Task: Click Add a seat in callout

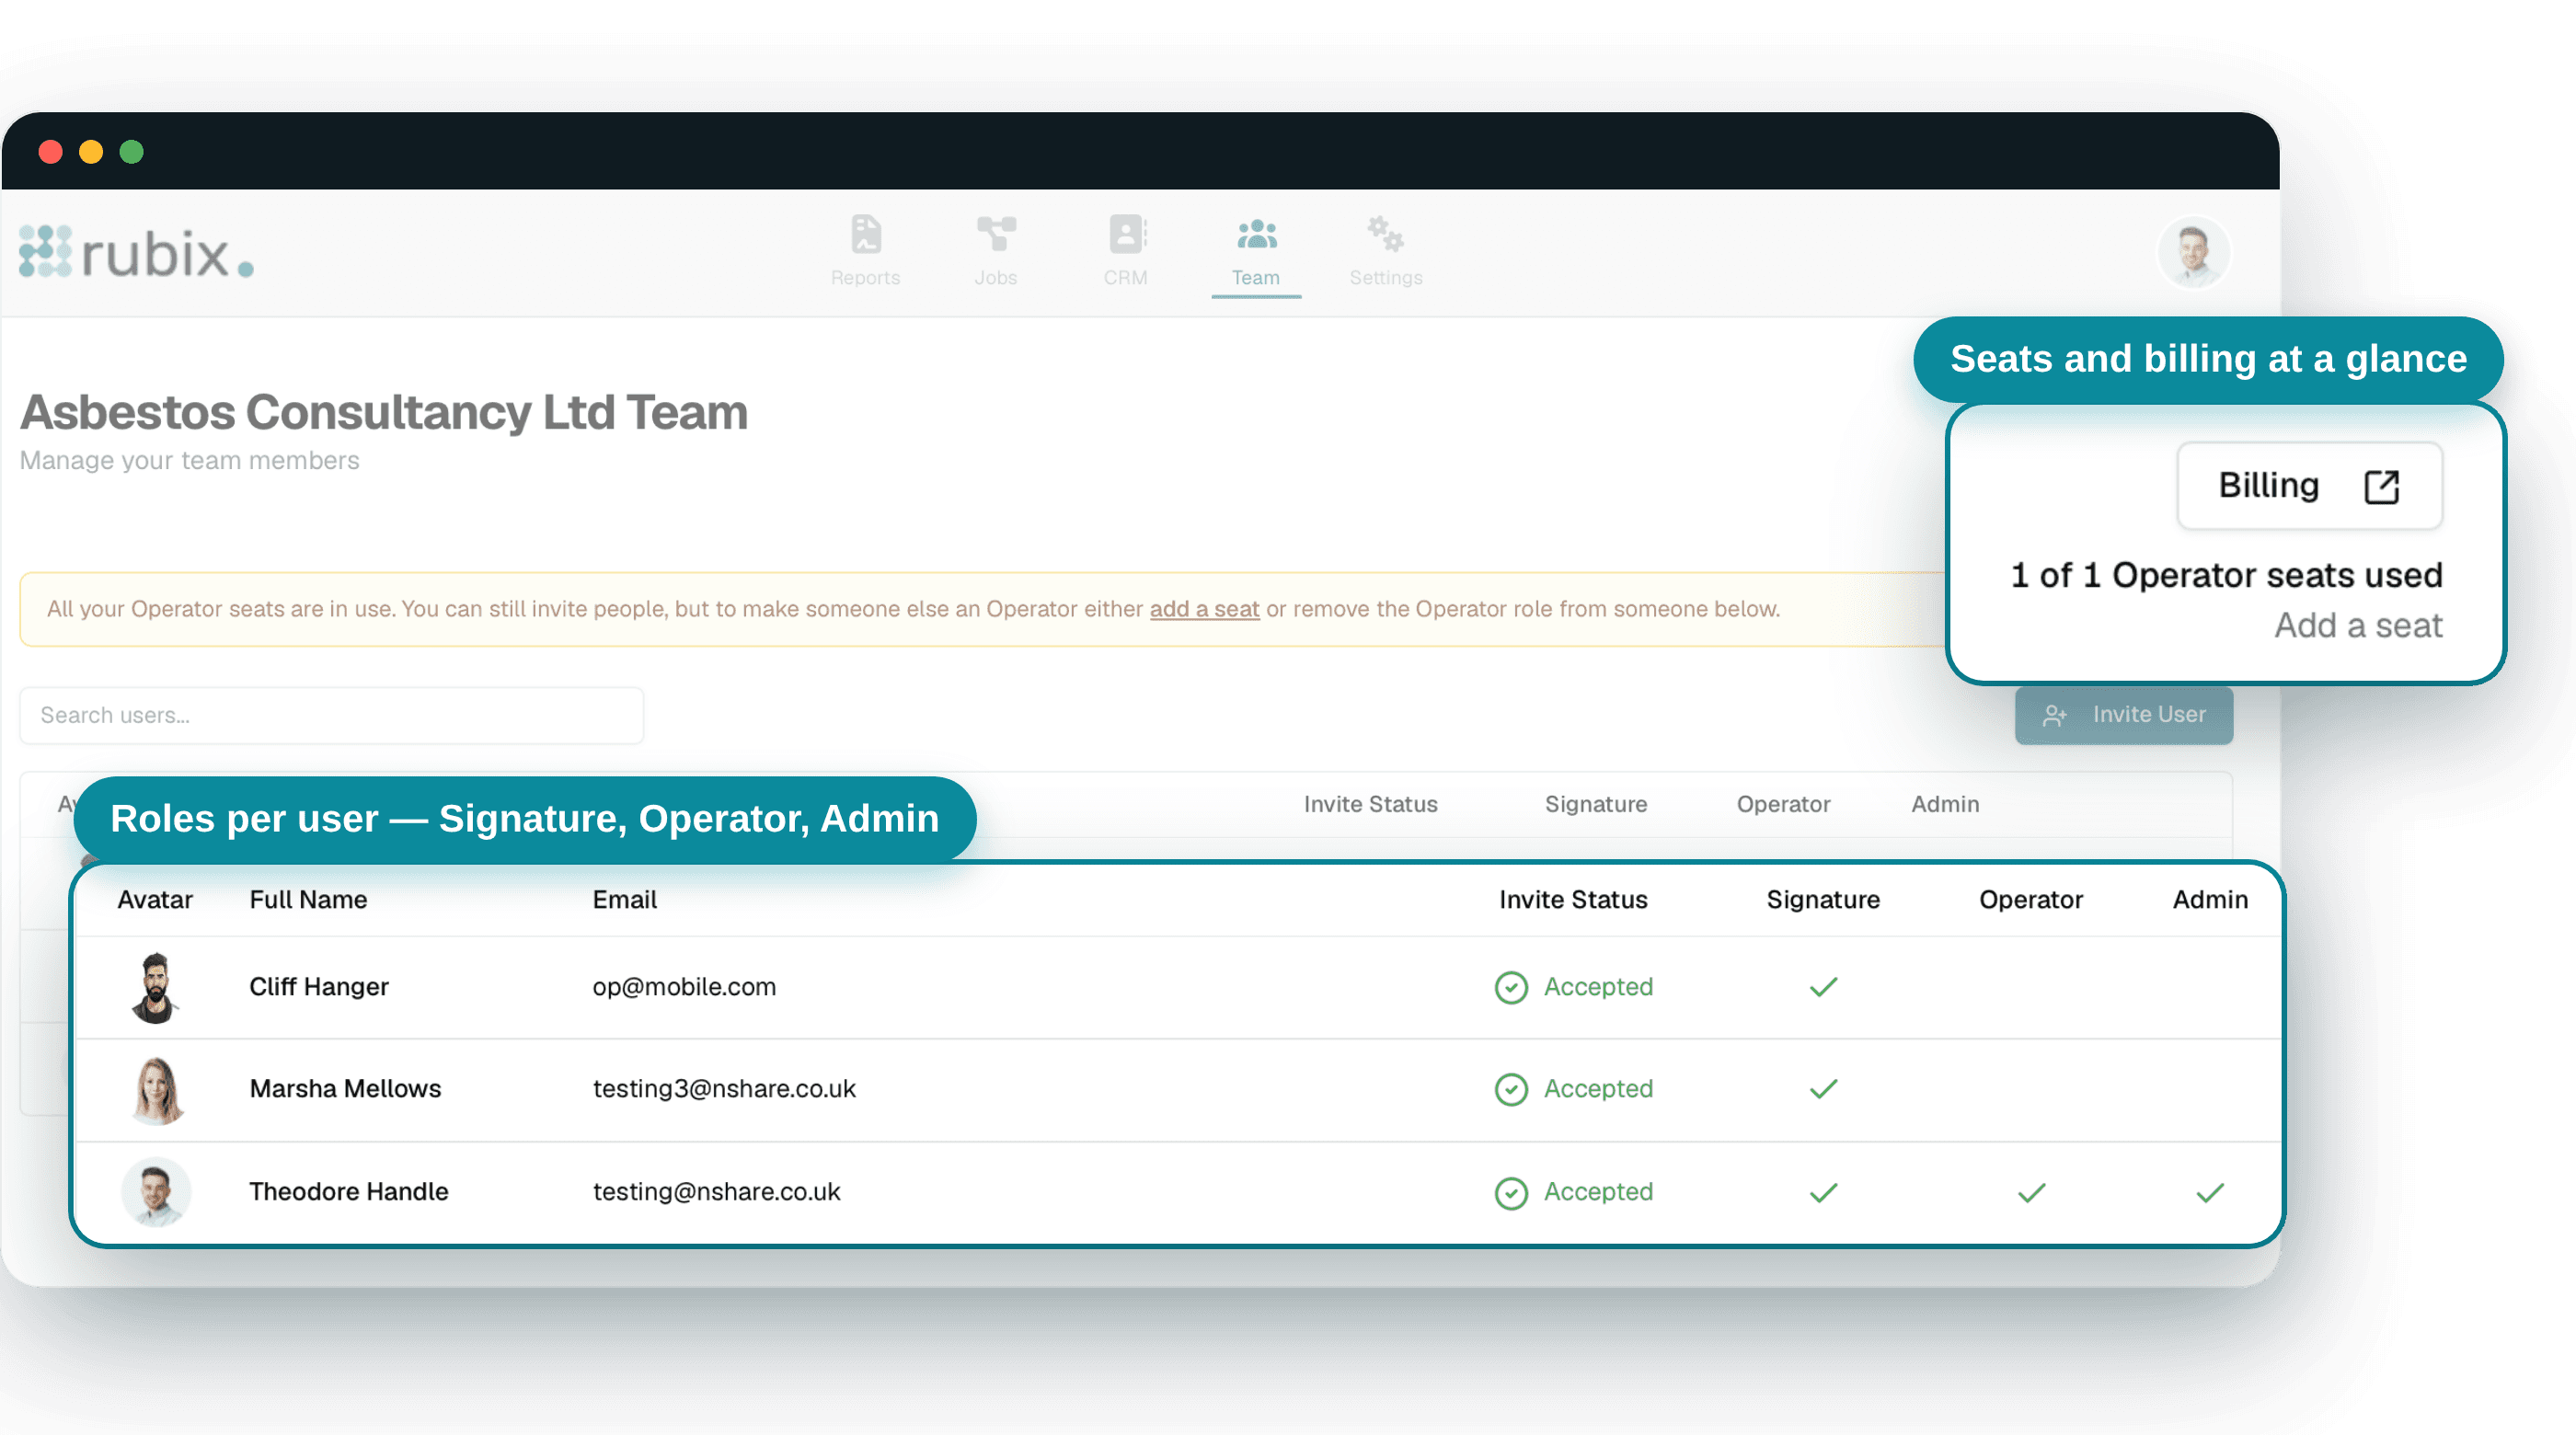Action: (2358, 626)
